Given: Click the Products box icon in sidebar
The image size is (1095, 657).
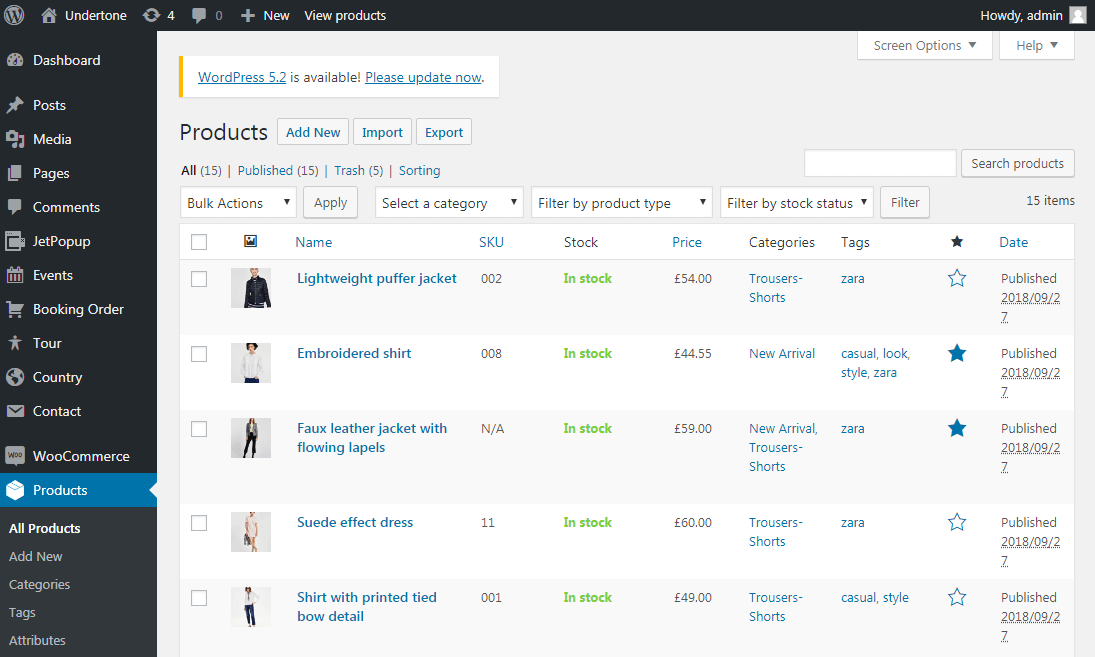Looking at the screenshot, I should 15,490.
